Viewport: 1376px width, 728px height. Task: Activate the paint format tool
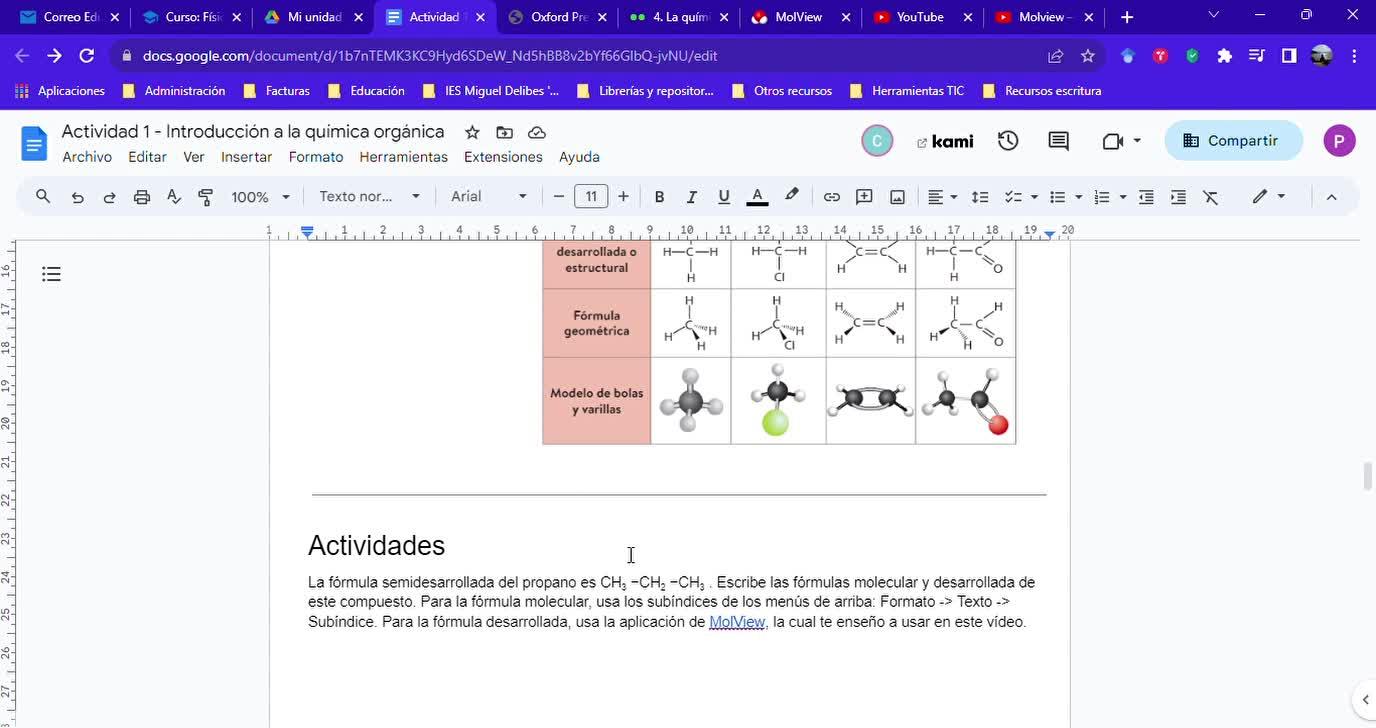coord(206,197)
